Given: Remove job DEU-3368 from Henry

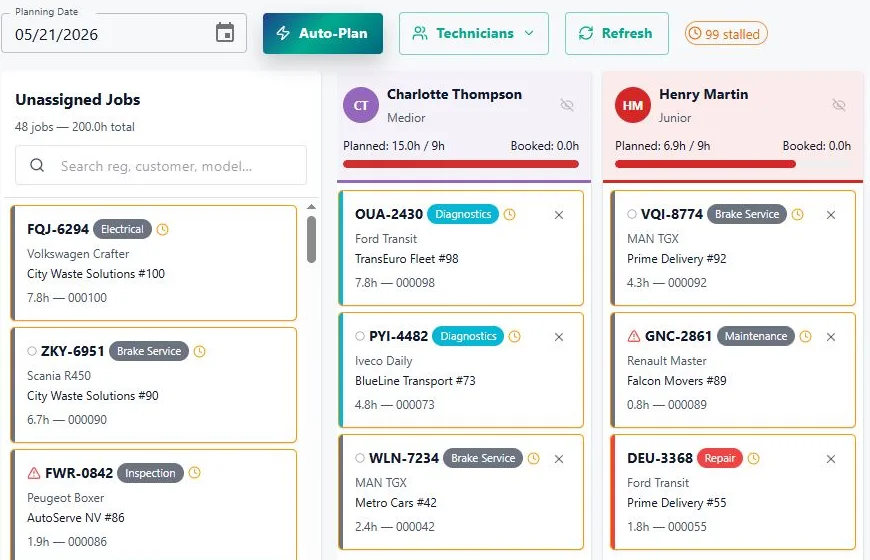Looking at the screenshot, I should pos(831,459).
